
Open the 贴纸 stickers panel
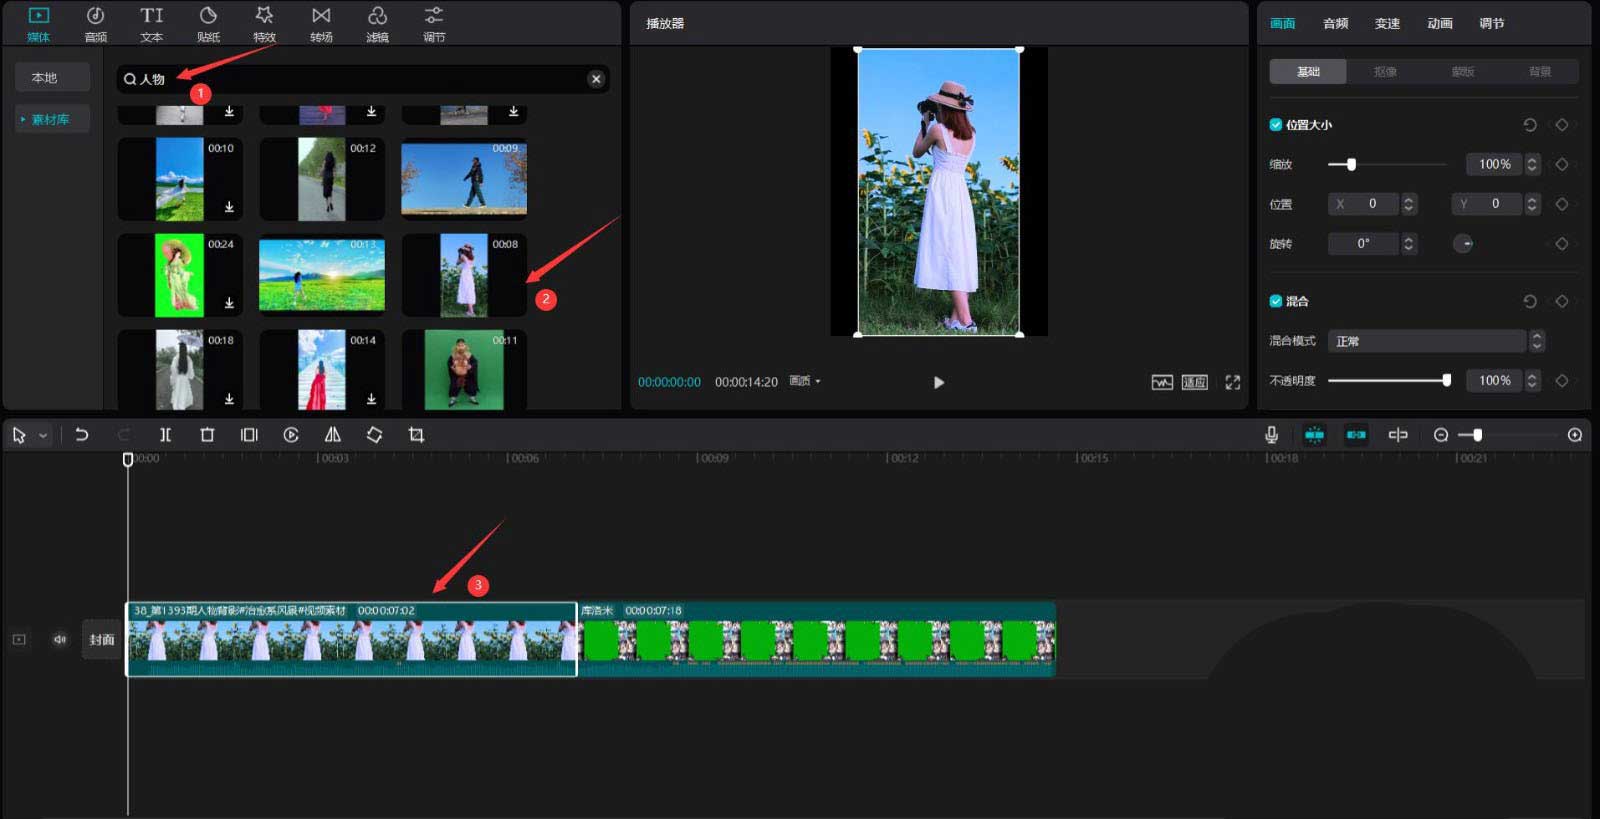pyautogui.click(x=208, y=24)
